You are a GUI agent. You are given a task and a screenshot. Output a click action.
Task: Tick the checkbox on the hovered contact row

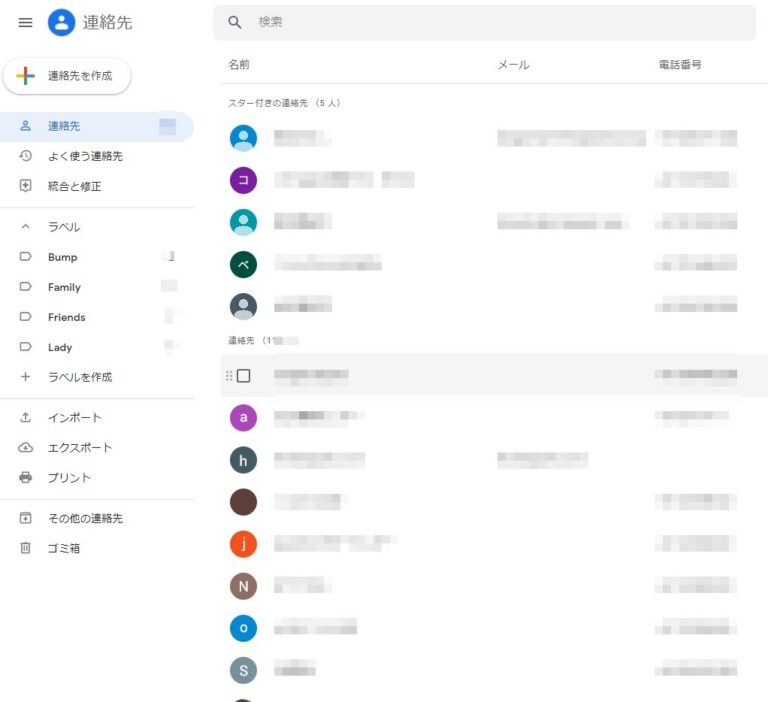[243, 376]
